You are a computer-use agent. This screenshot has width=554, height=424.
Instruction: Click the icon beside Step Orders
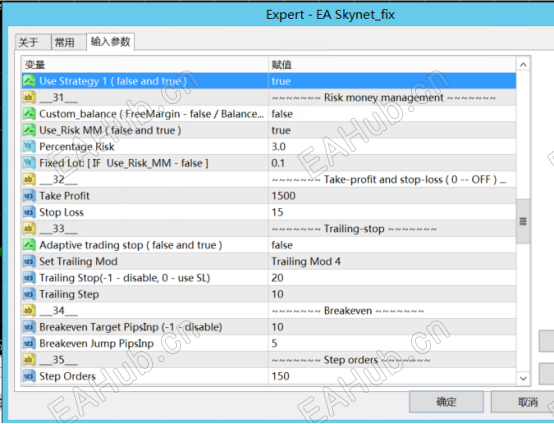[x=29, y=376]
